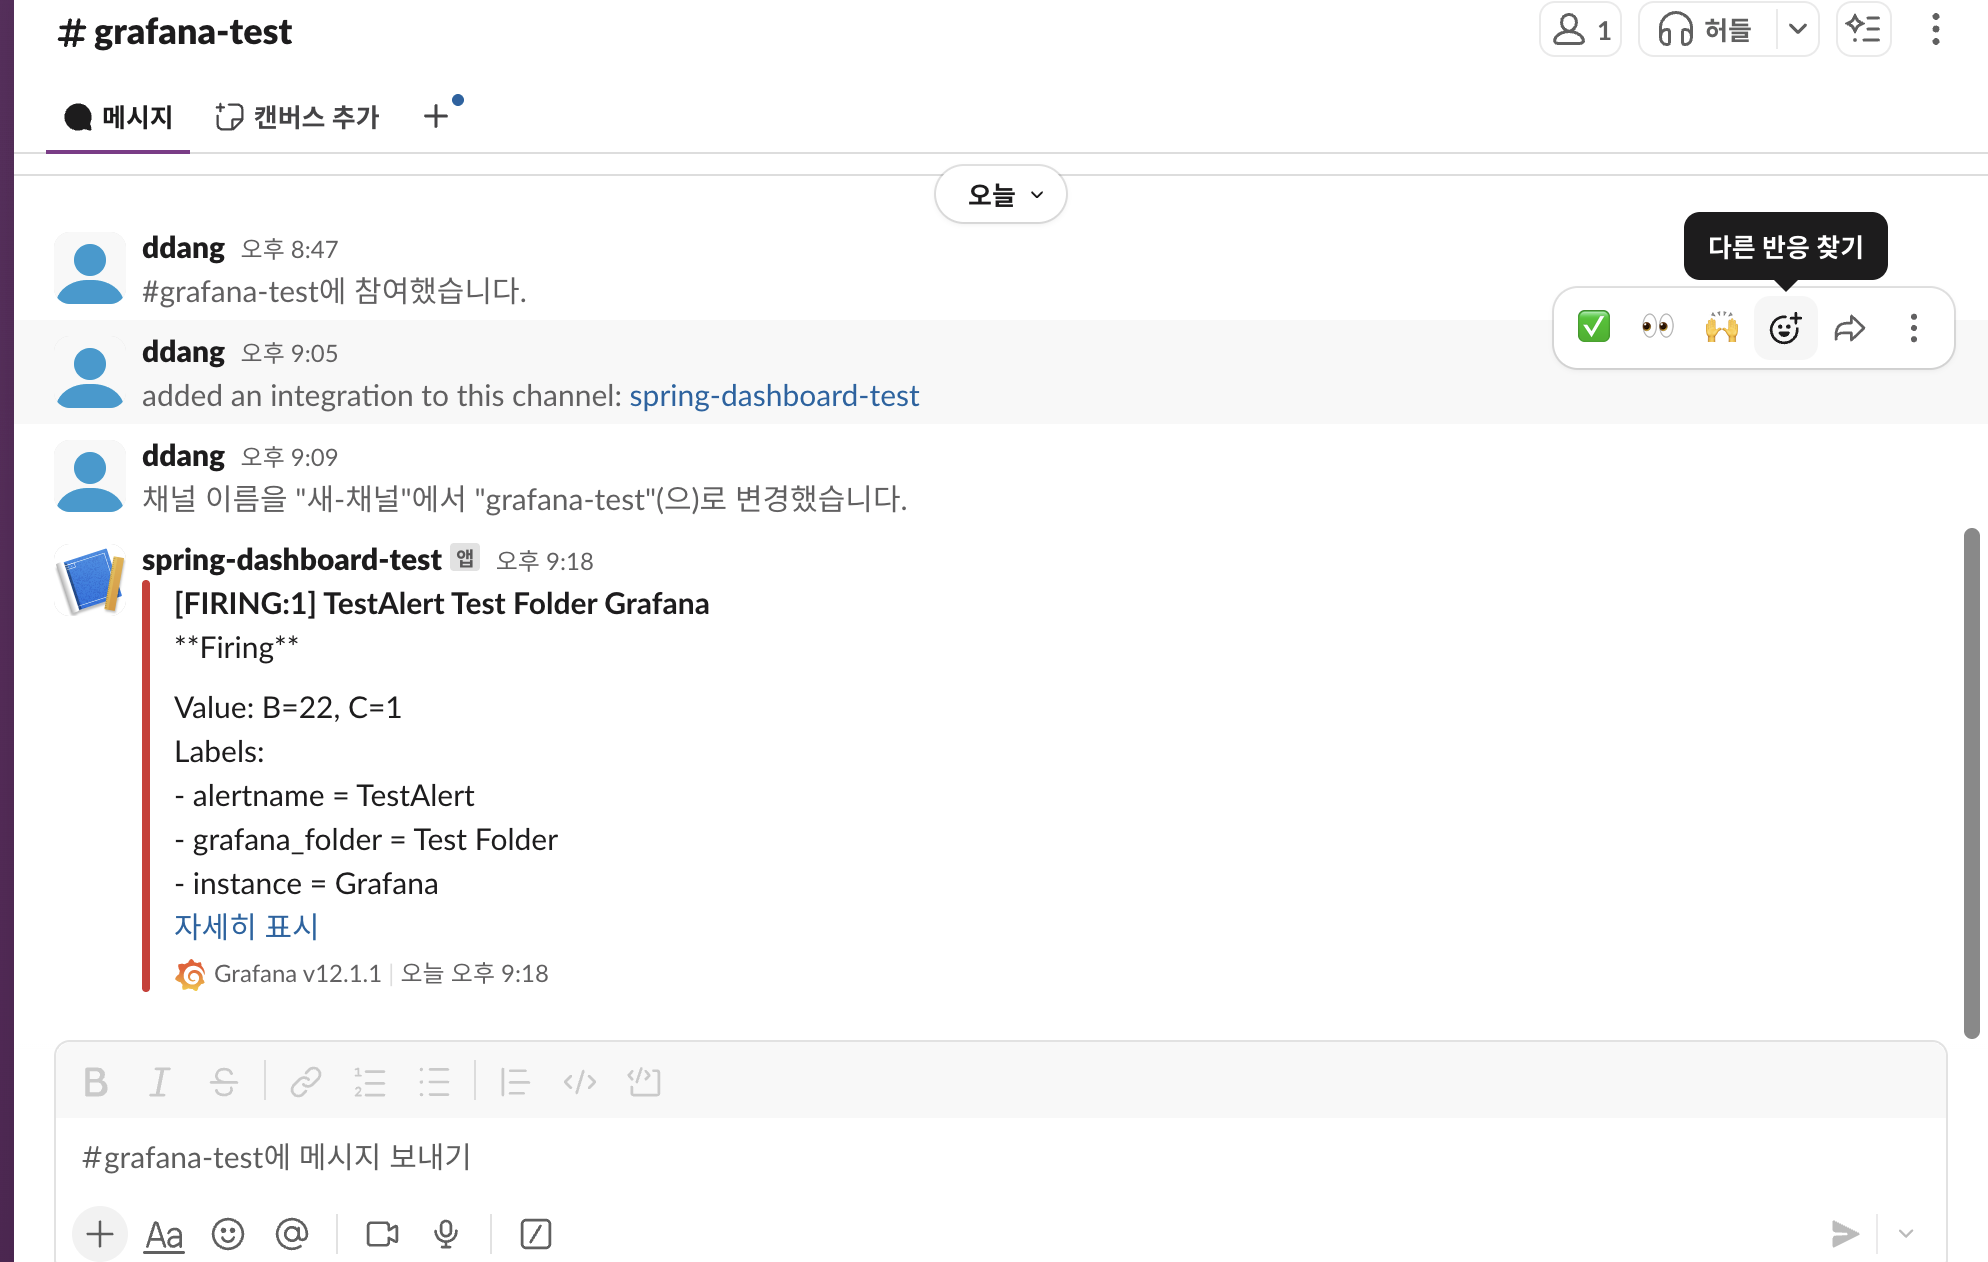React with the raised hands emoji
Screen dimensions: 1988x1262
[1721, 327]
